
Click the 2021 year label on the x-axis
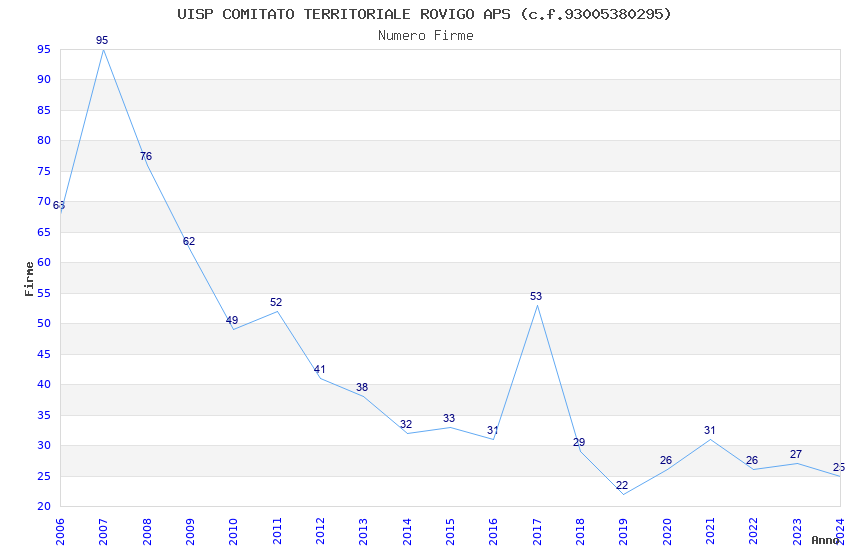[710, 532]
